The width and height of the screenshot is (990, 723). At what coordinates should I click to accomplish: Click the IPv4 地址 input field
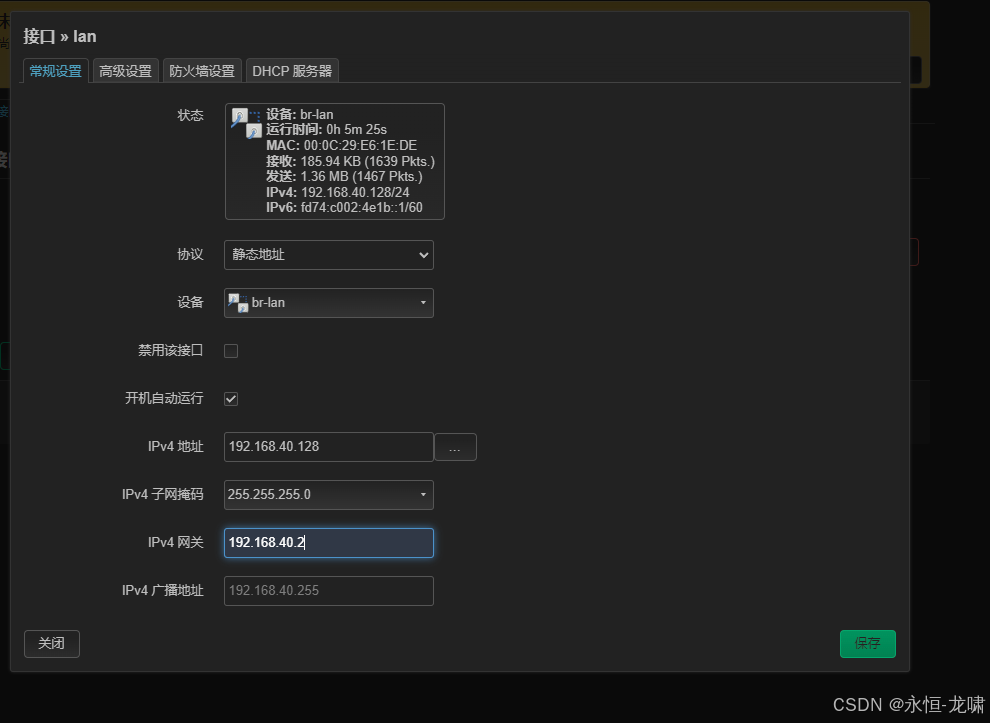pyautogui.click(x=329, y=446)
